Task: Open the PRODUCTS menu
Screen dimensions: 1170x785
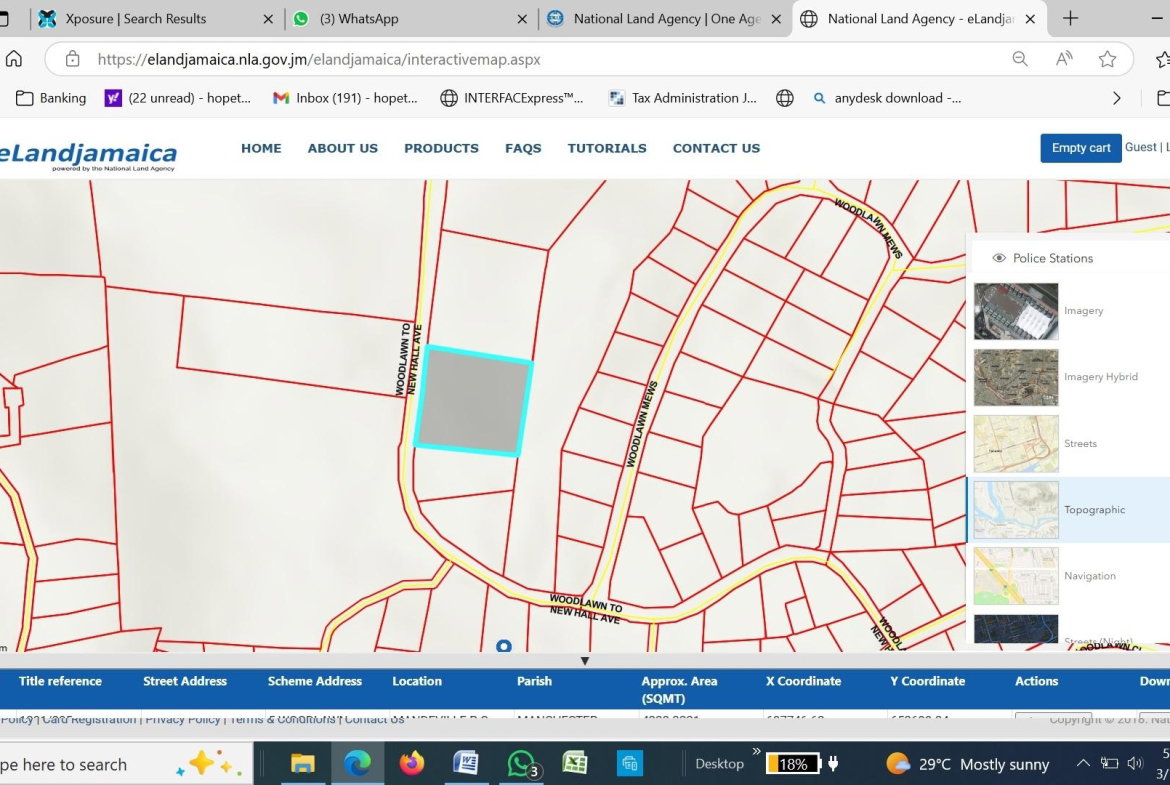Action: pos(441,148)
